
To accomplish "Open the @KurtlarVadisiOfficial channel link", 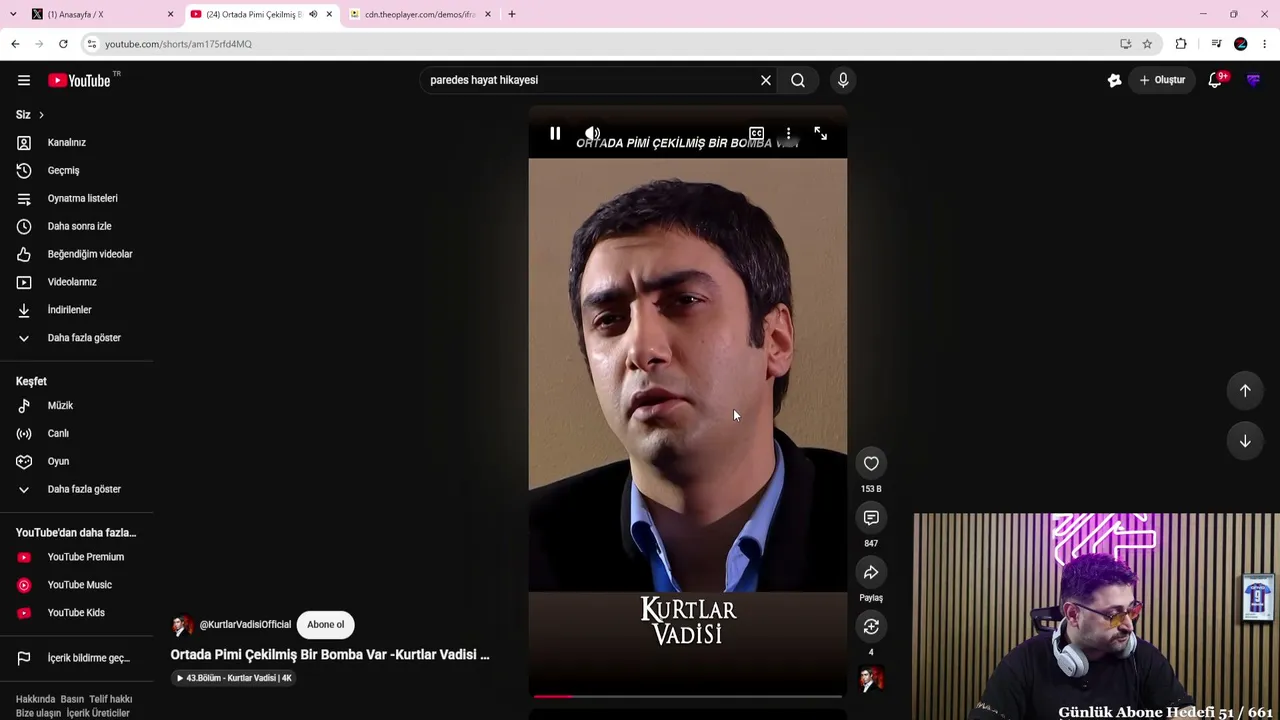I will click(245, 625).
